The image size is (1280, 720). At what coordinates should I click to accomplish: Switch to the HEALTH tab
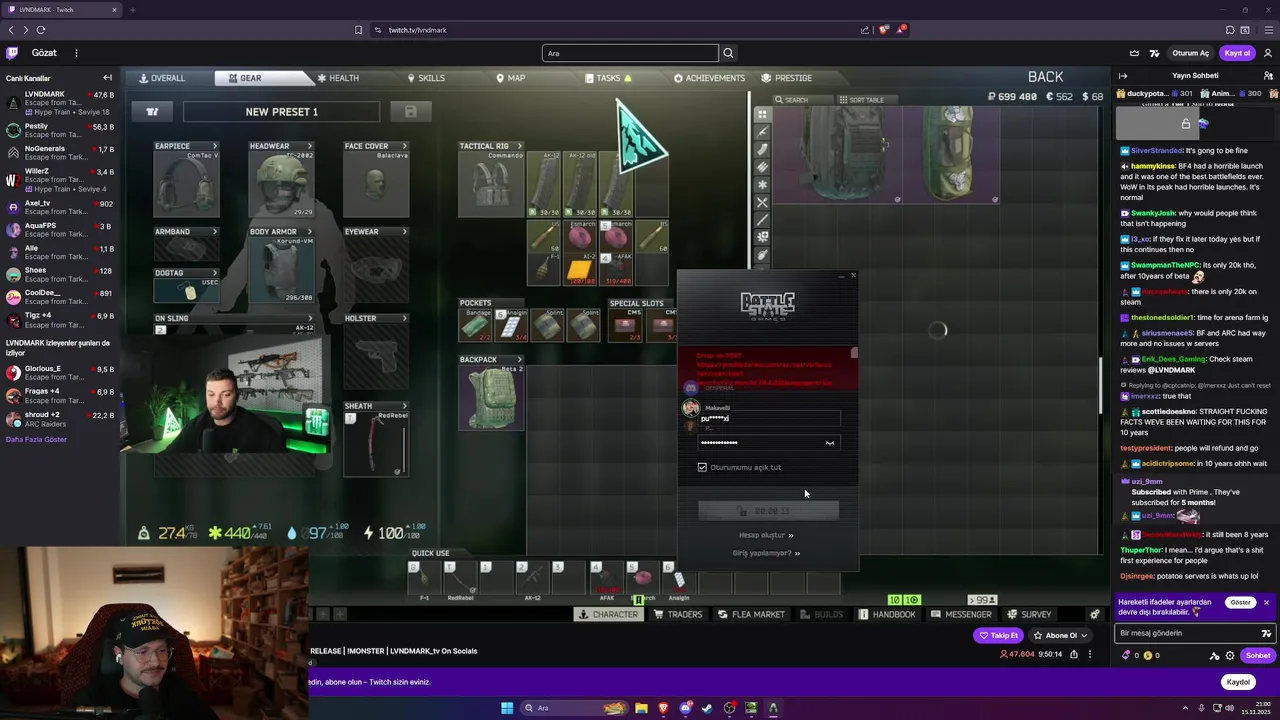point(337,78)
